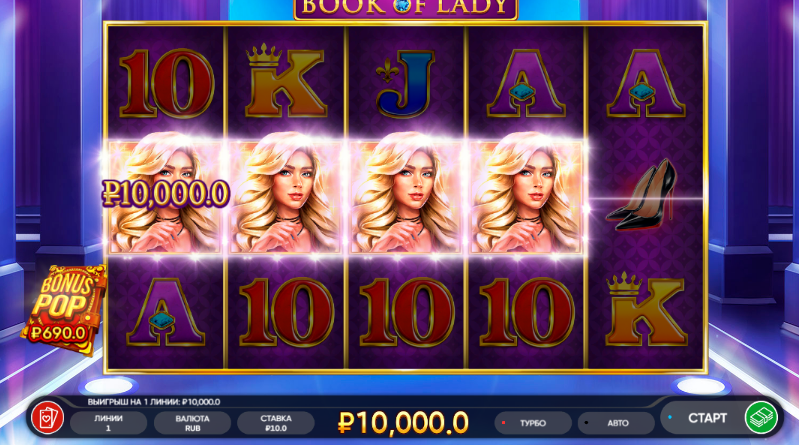Select the fourth blonde lady symbol

(525, 197)
